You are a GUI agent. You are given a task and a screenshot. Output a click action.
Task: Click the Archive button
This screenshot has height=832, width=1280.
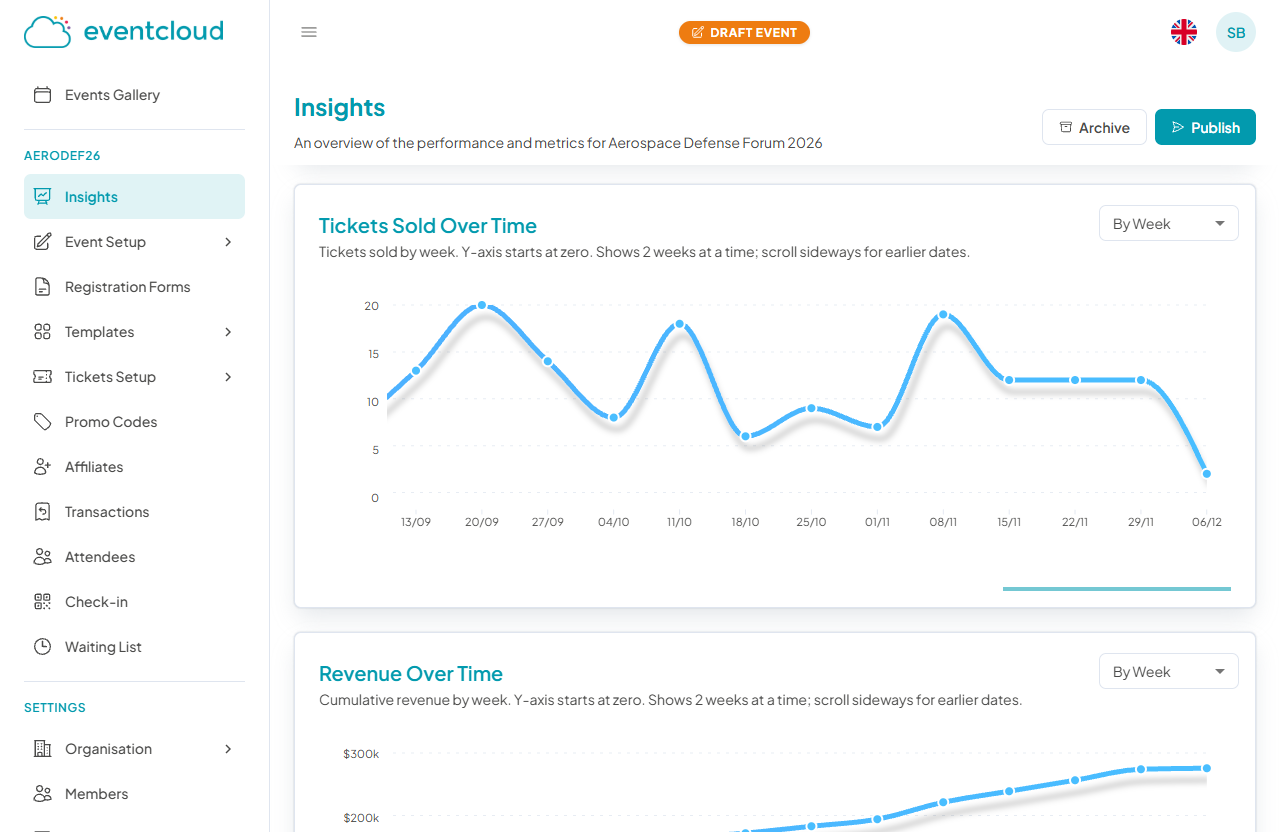coord(1094,127)
